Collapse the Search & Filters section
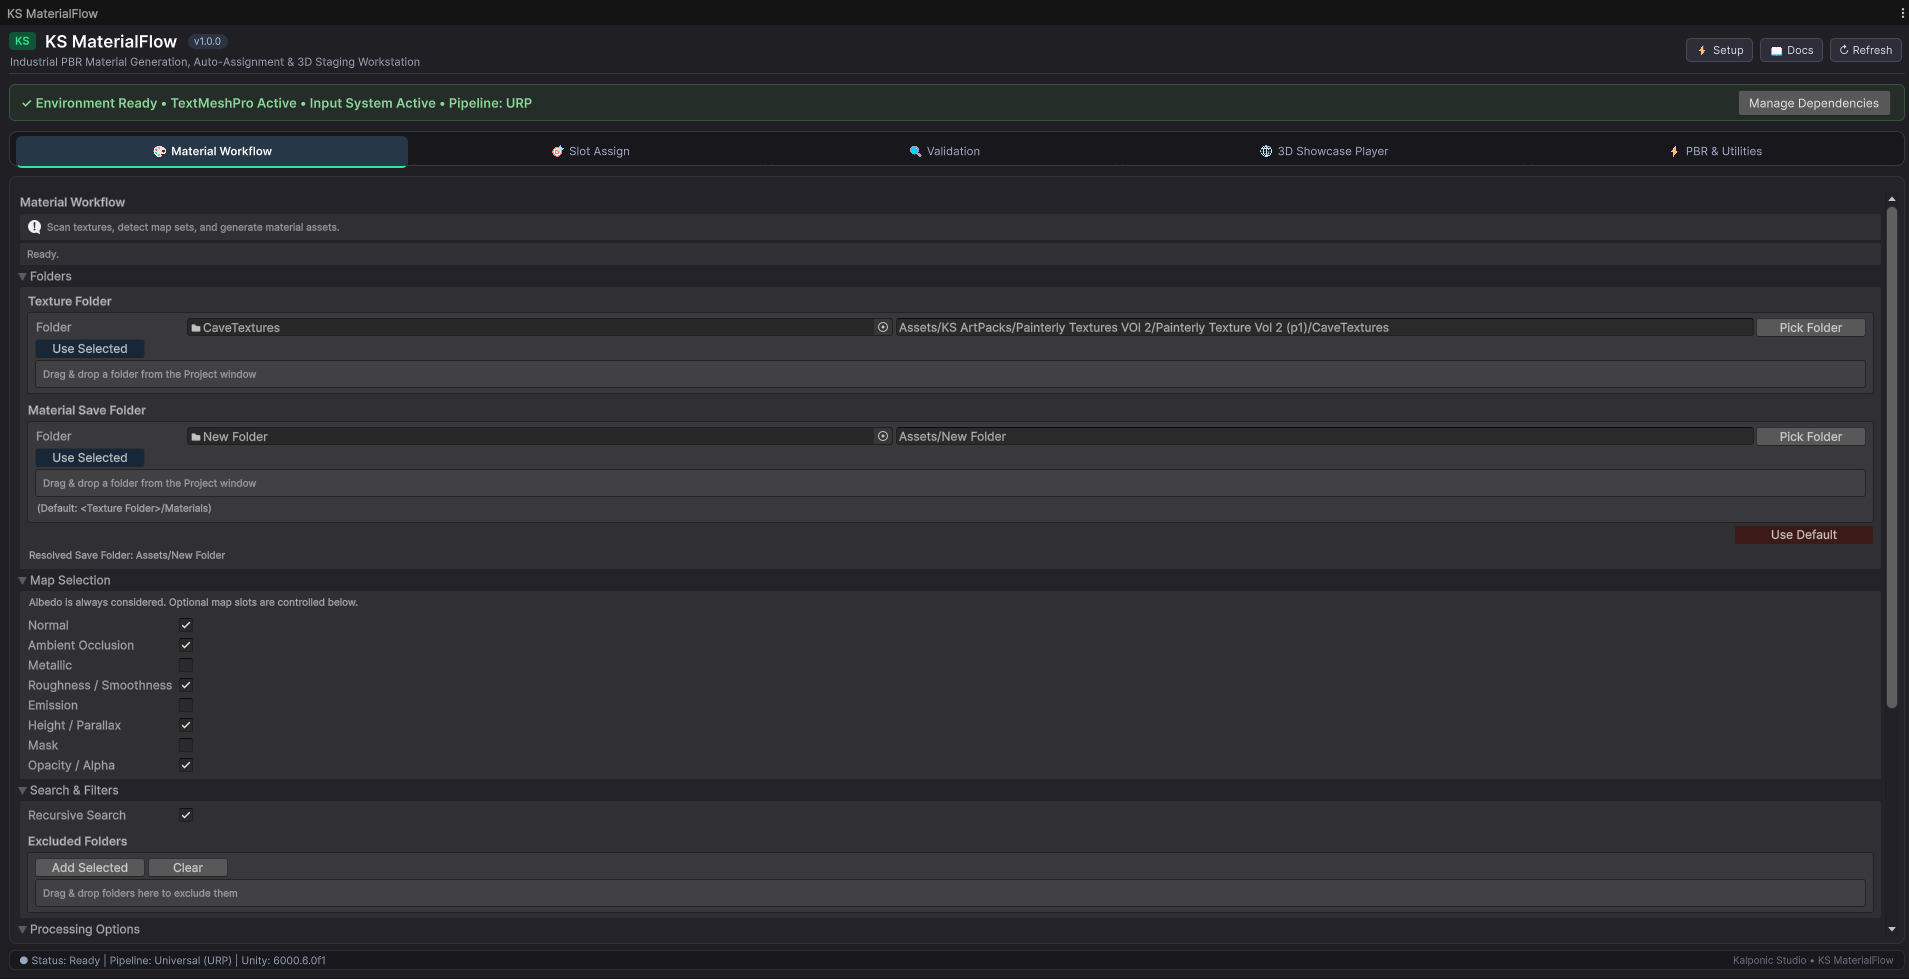Viewport: 1909px width, 979px height. pos(23,790)
